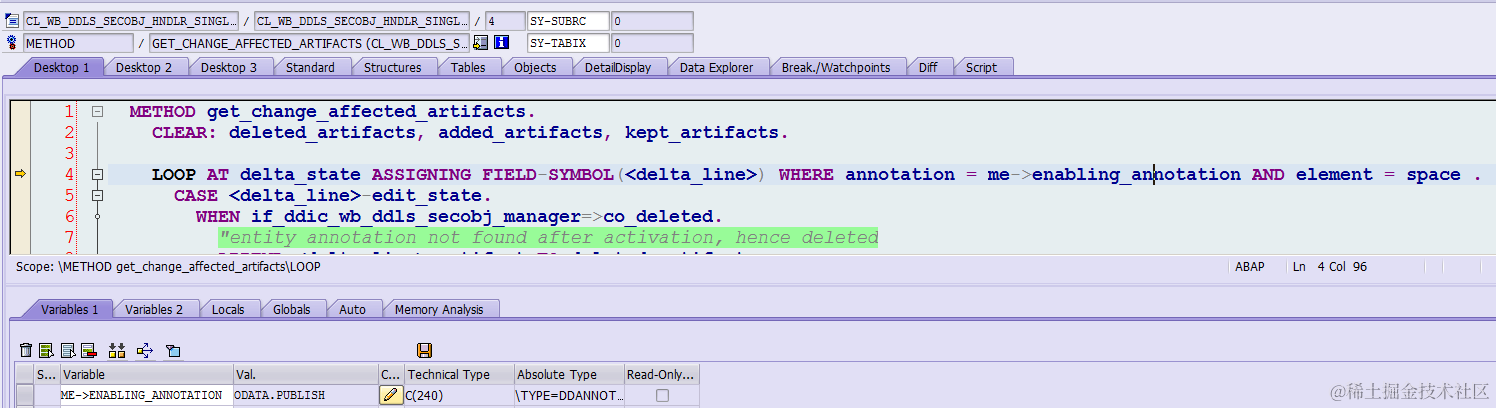Switch to the Variables 2 tab

pyautogui.click(x=154, y=310)
